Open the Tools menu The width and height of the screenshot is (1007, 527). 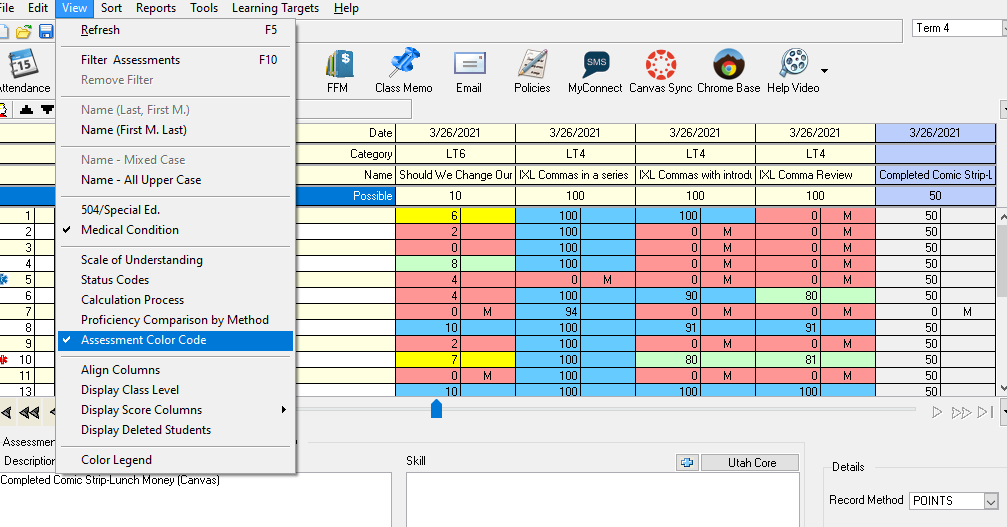point(204,8)
